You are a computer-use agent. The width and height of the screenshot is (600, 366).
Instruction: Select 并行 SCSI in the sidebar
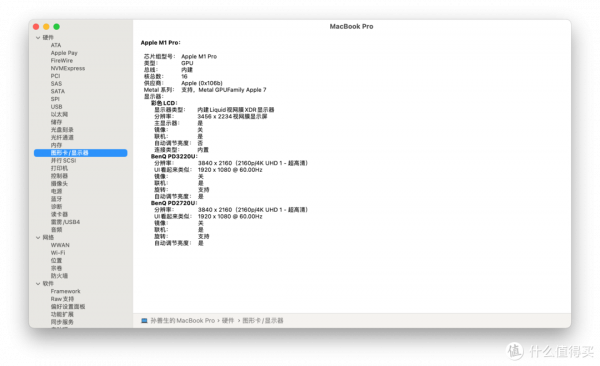pos(64,160)
